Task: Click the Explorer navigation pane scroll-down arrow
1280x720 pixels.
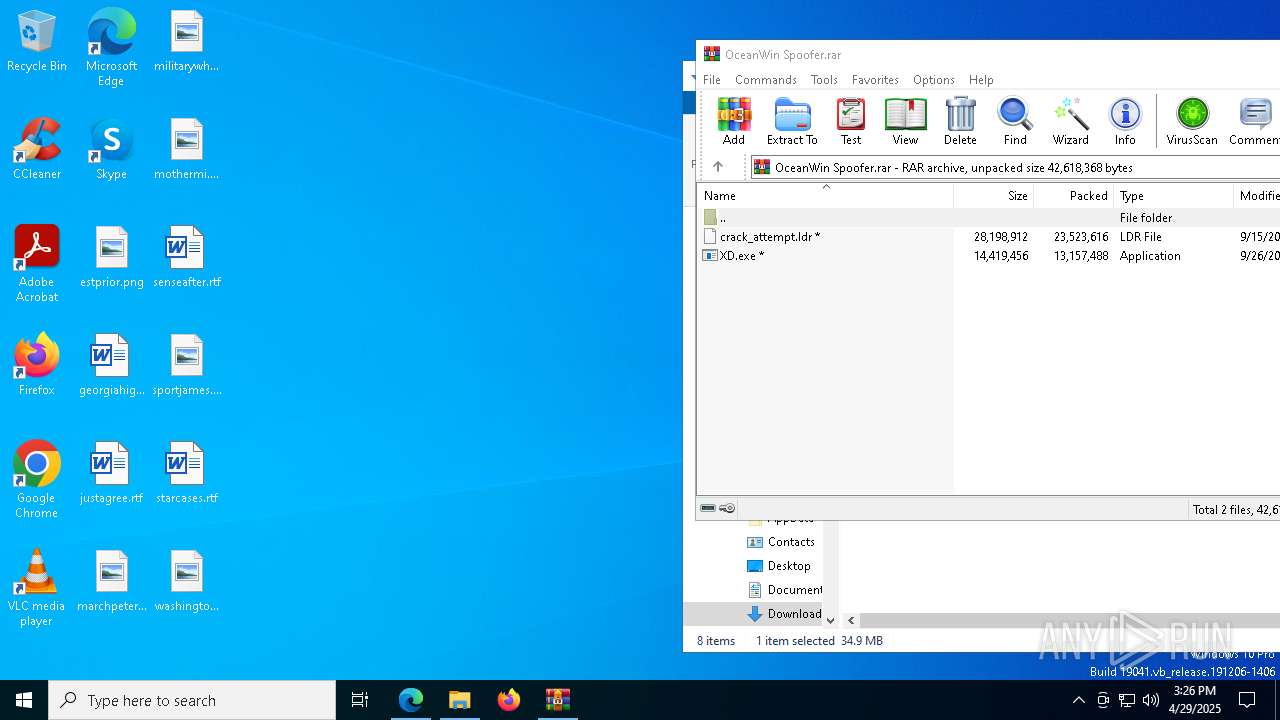Action: click(x=830, y=620)
